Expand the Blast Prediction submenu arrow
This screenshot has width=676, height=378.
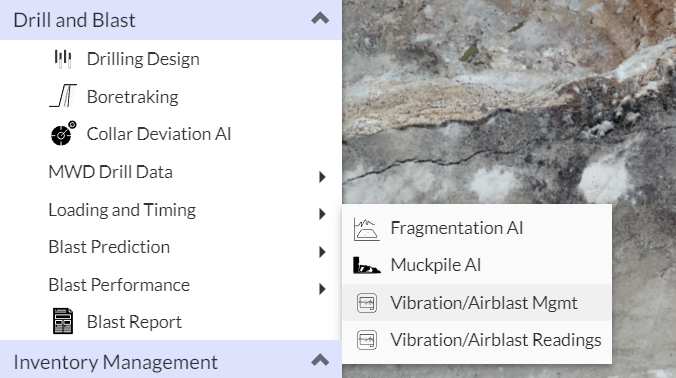pyautogui.click(x=322, y=252)
